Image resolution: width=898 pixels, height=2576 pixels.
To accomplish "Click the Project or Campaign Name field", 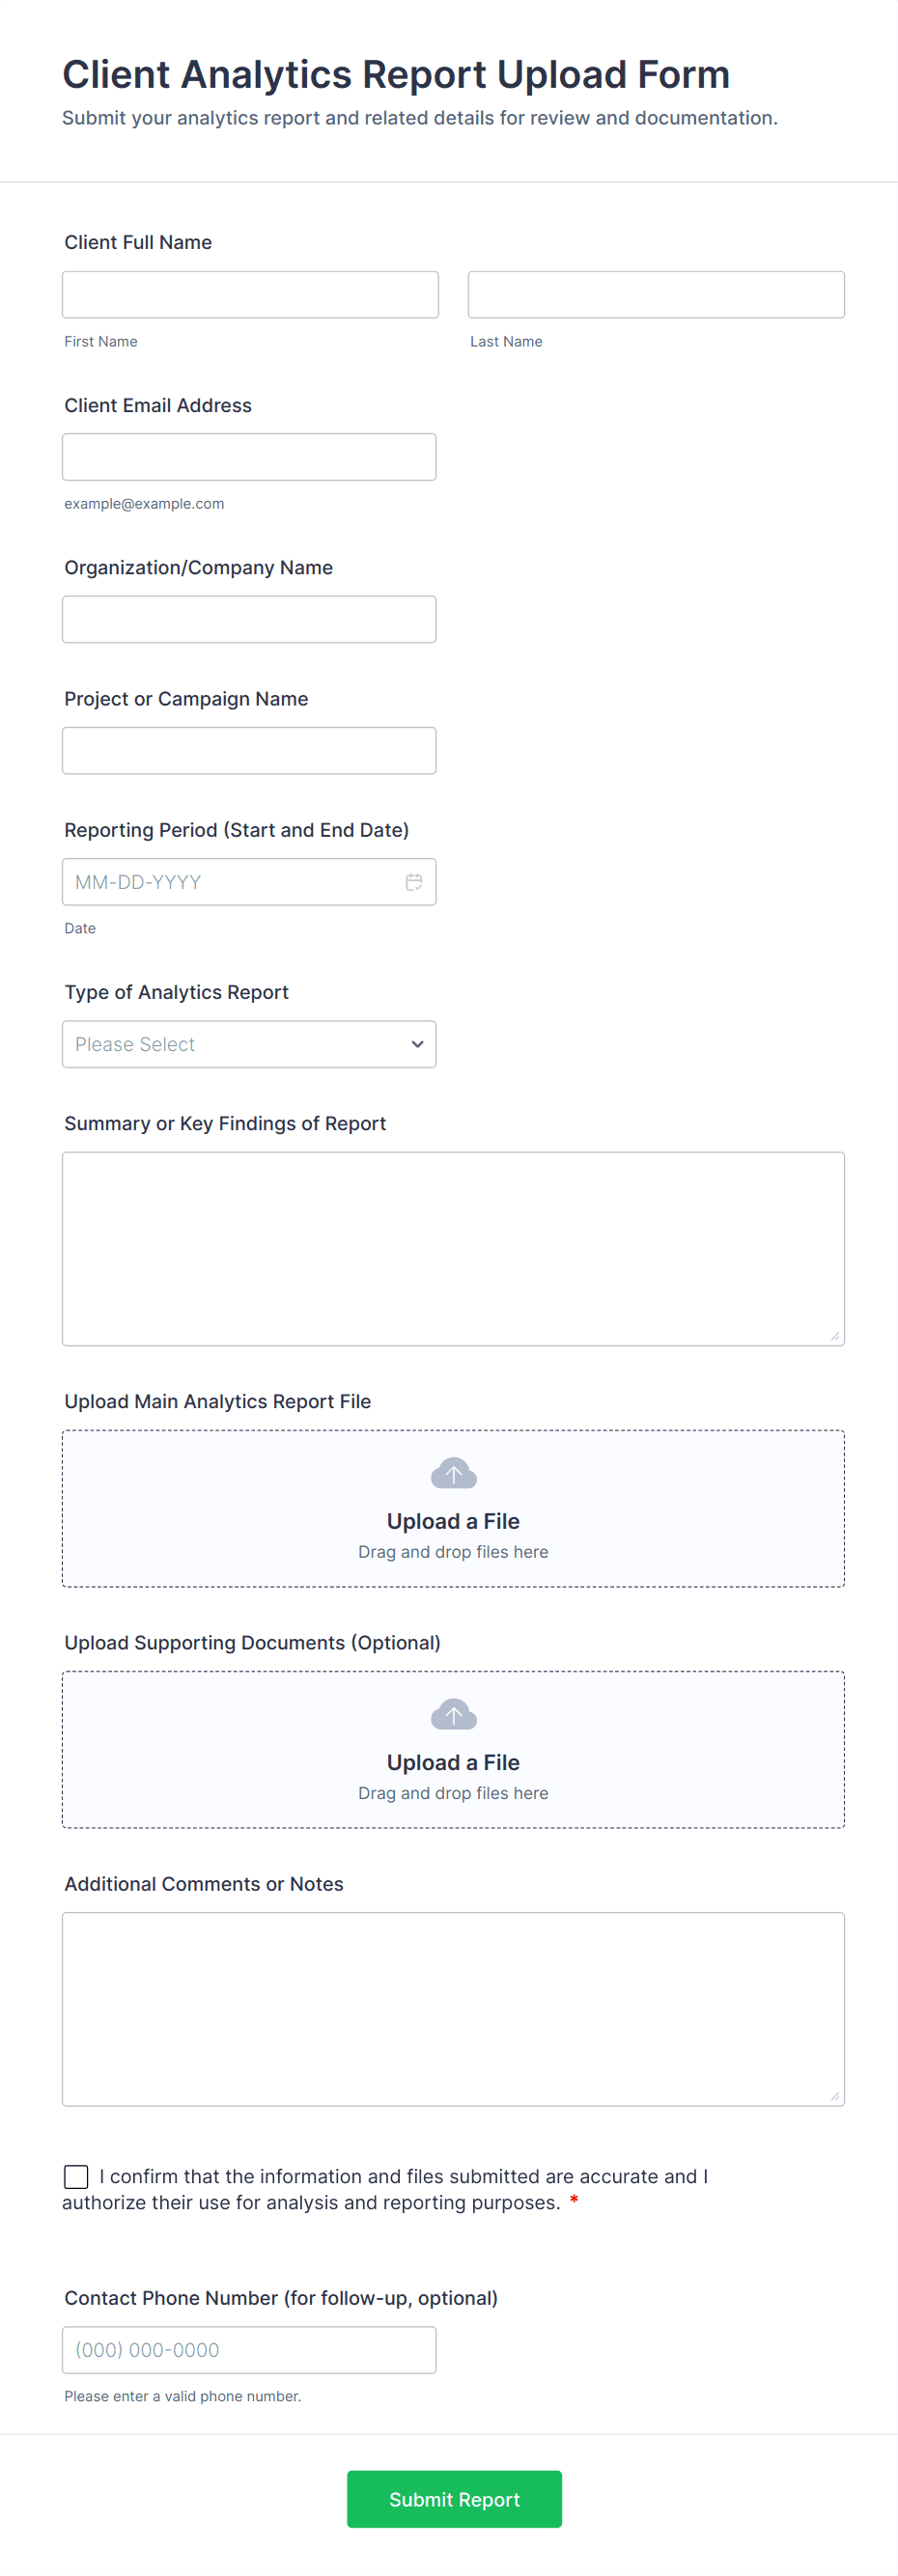I will [249, 750].
